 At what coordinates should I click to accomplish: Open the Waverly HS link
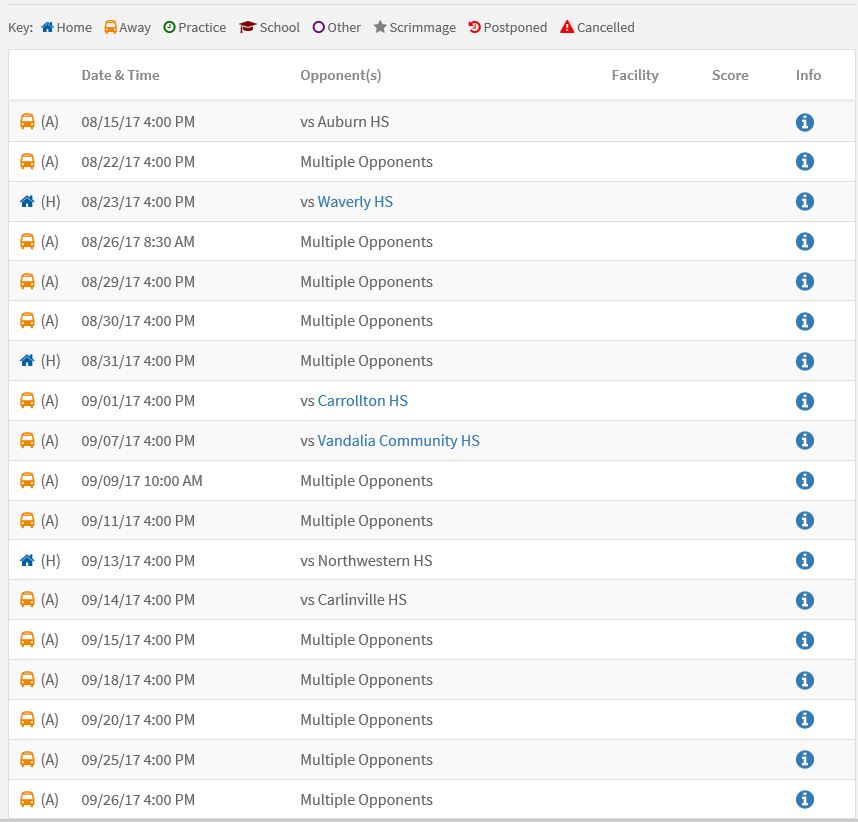355,202
